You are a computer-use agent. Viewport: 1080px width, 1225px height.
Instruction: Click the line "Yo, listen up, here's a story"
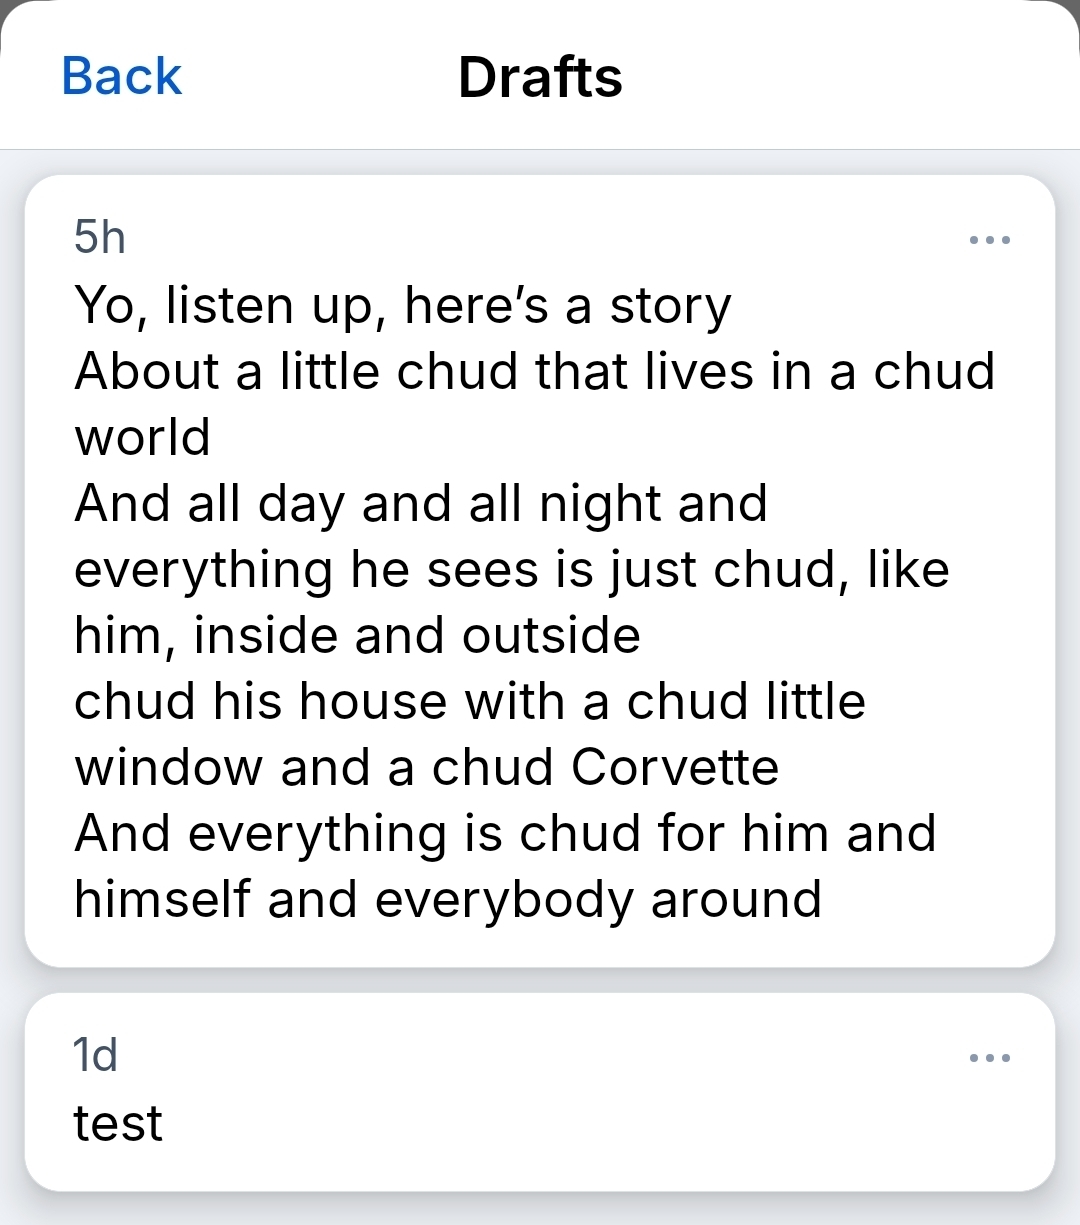point(402,306)
